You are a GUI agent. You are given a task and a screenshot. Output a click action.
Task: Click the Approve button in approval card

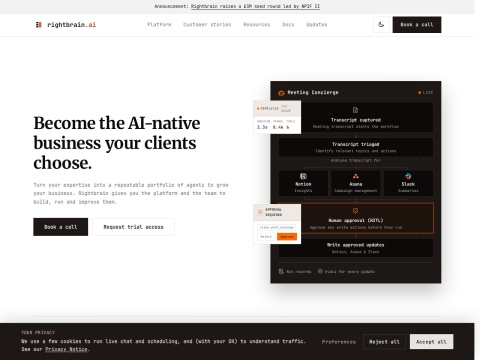click(287, 237)
